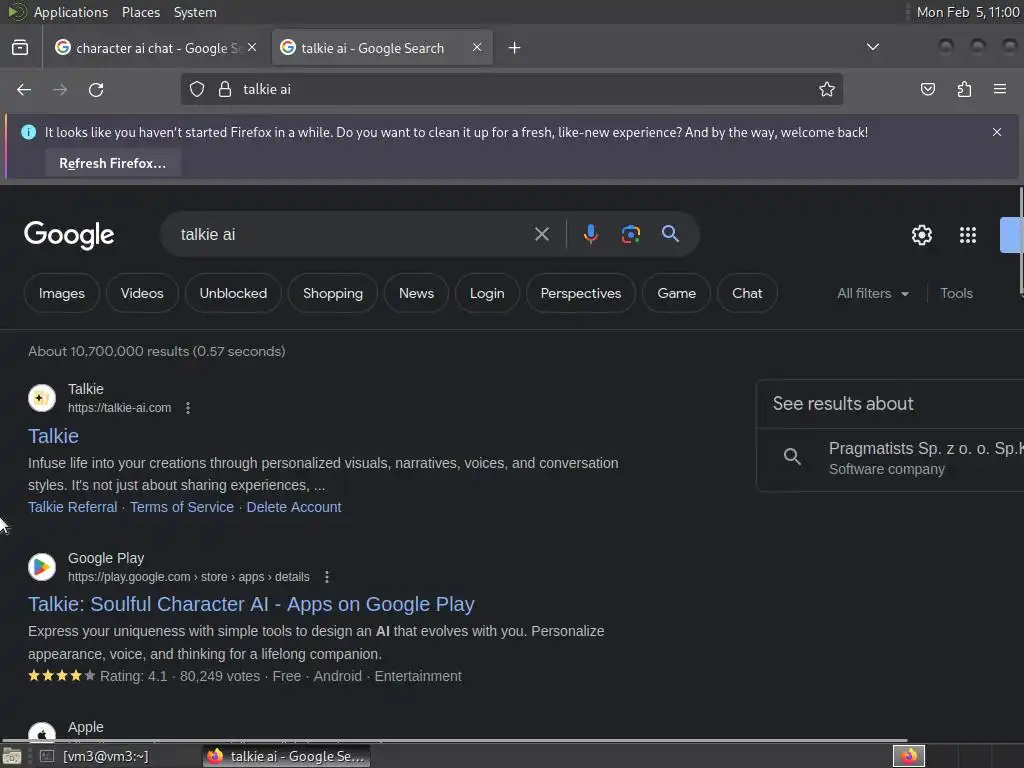Start voice search with microphone
Screen dimensions: 1024x768
(x=590, y=234)
